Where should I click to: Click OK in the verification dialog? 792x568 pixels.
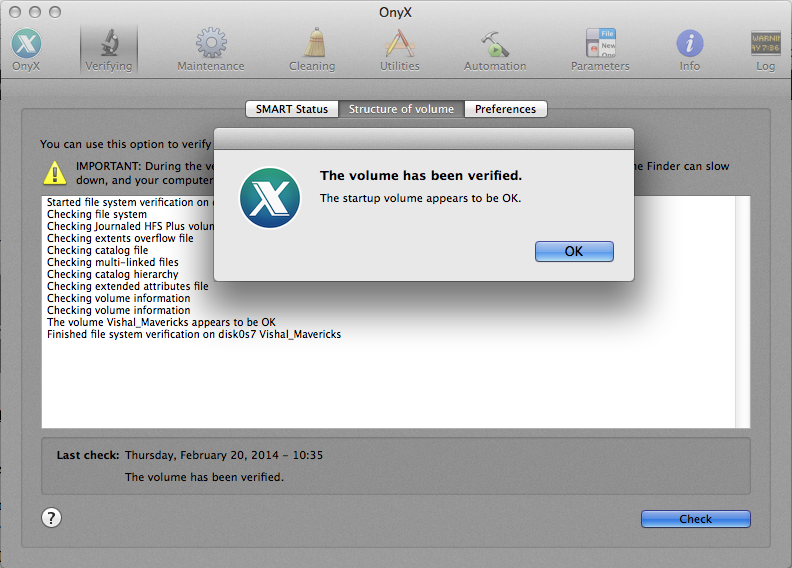click(x=574, y=251)
